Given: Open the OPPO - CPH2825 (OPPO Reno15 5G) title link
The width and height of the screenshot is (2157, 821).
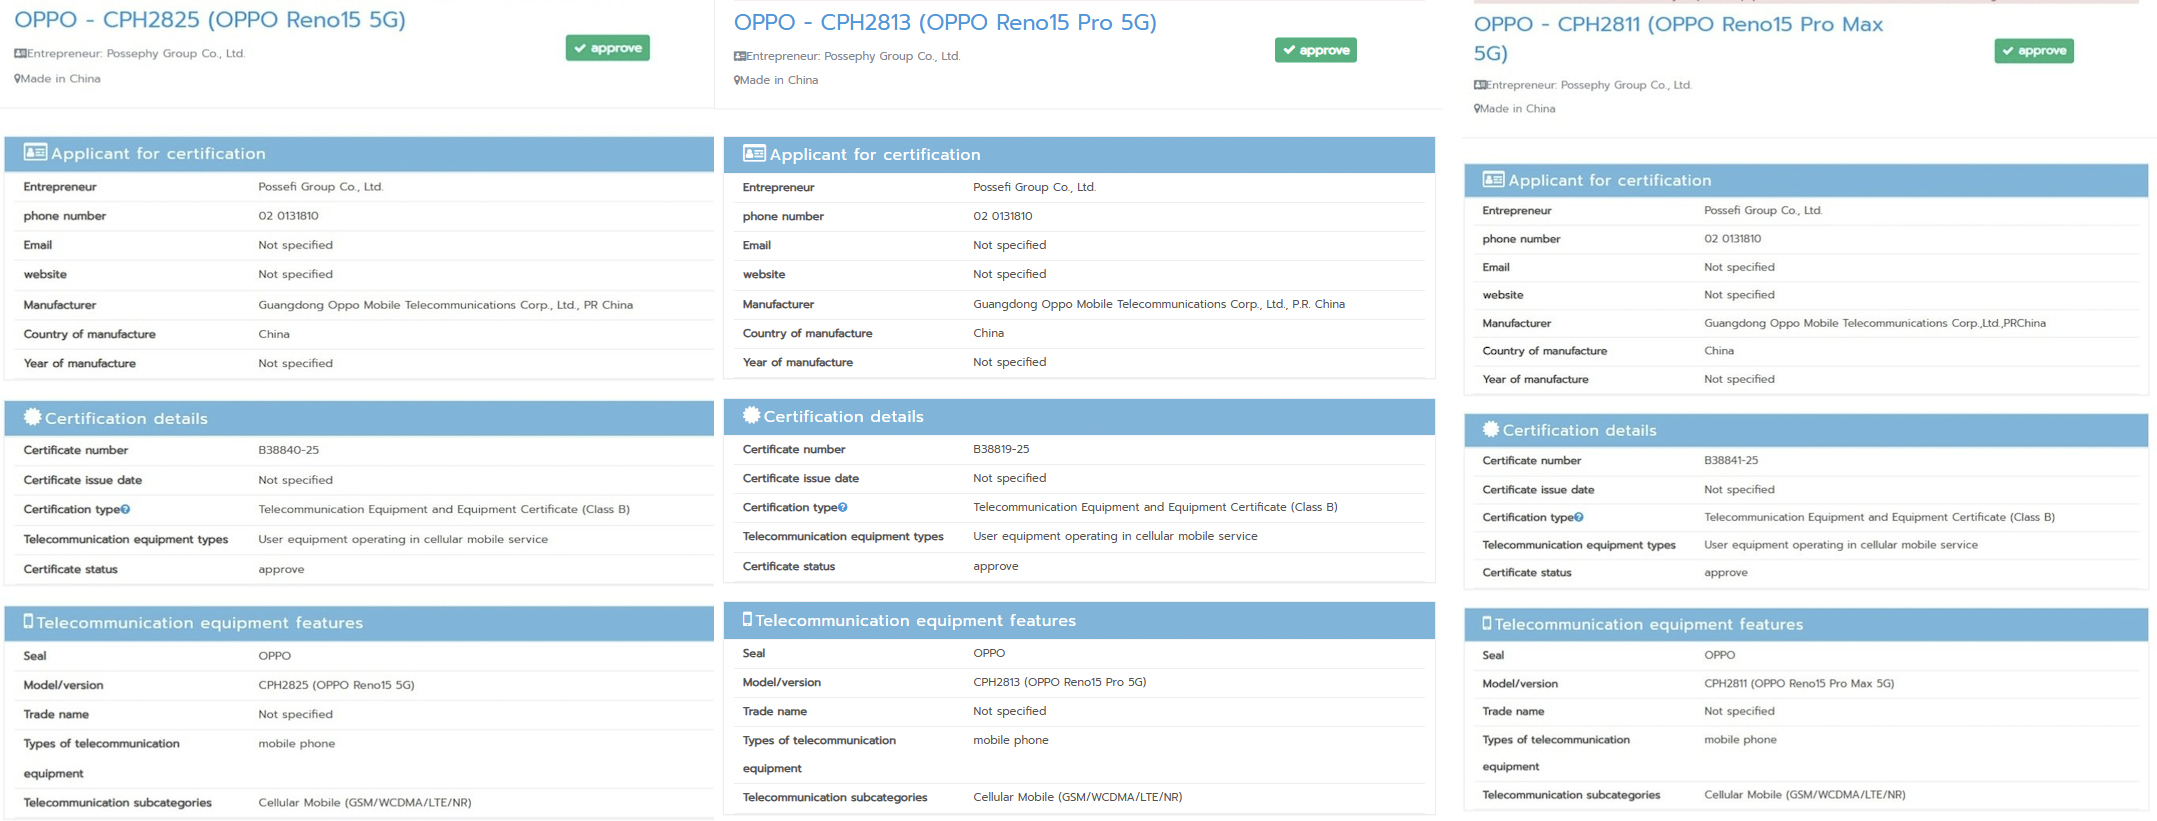Looking at the screenshot, I should pyautogui.click(x=210, y=20).
